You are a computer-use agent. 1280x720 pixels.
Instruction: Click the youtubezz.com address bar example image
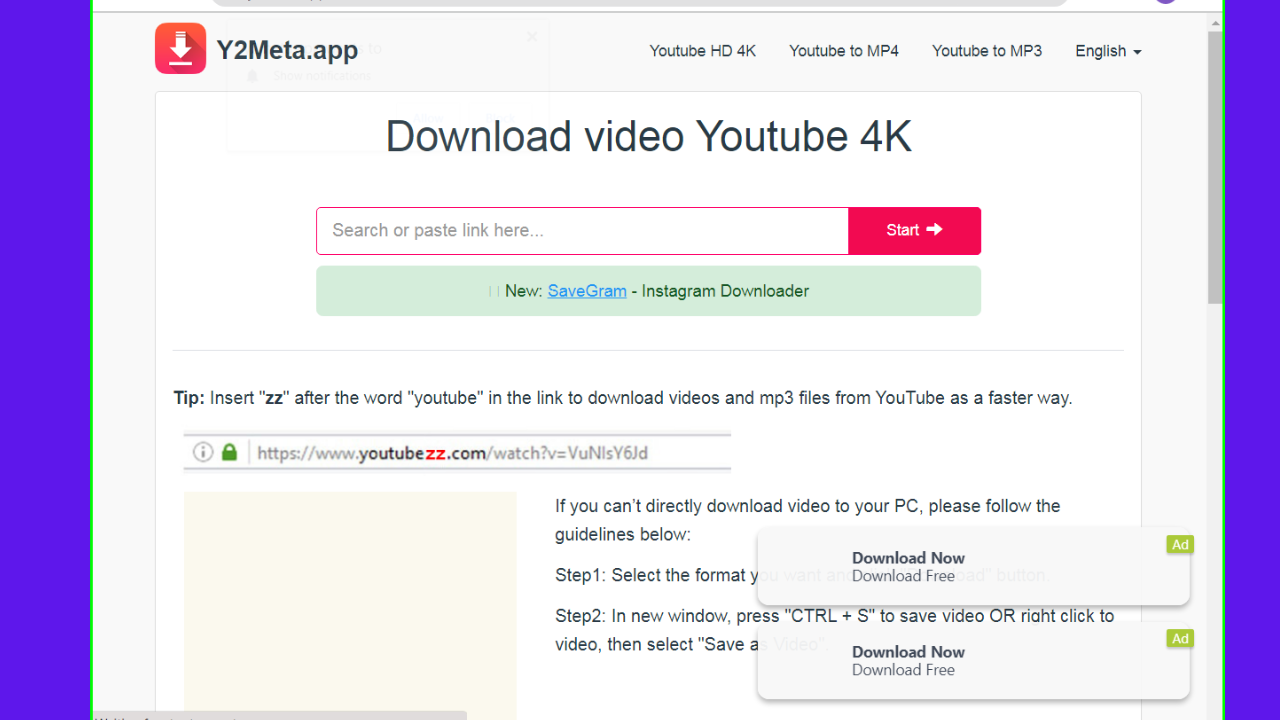tap(457, 452)
